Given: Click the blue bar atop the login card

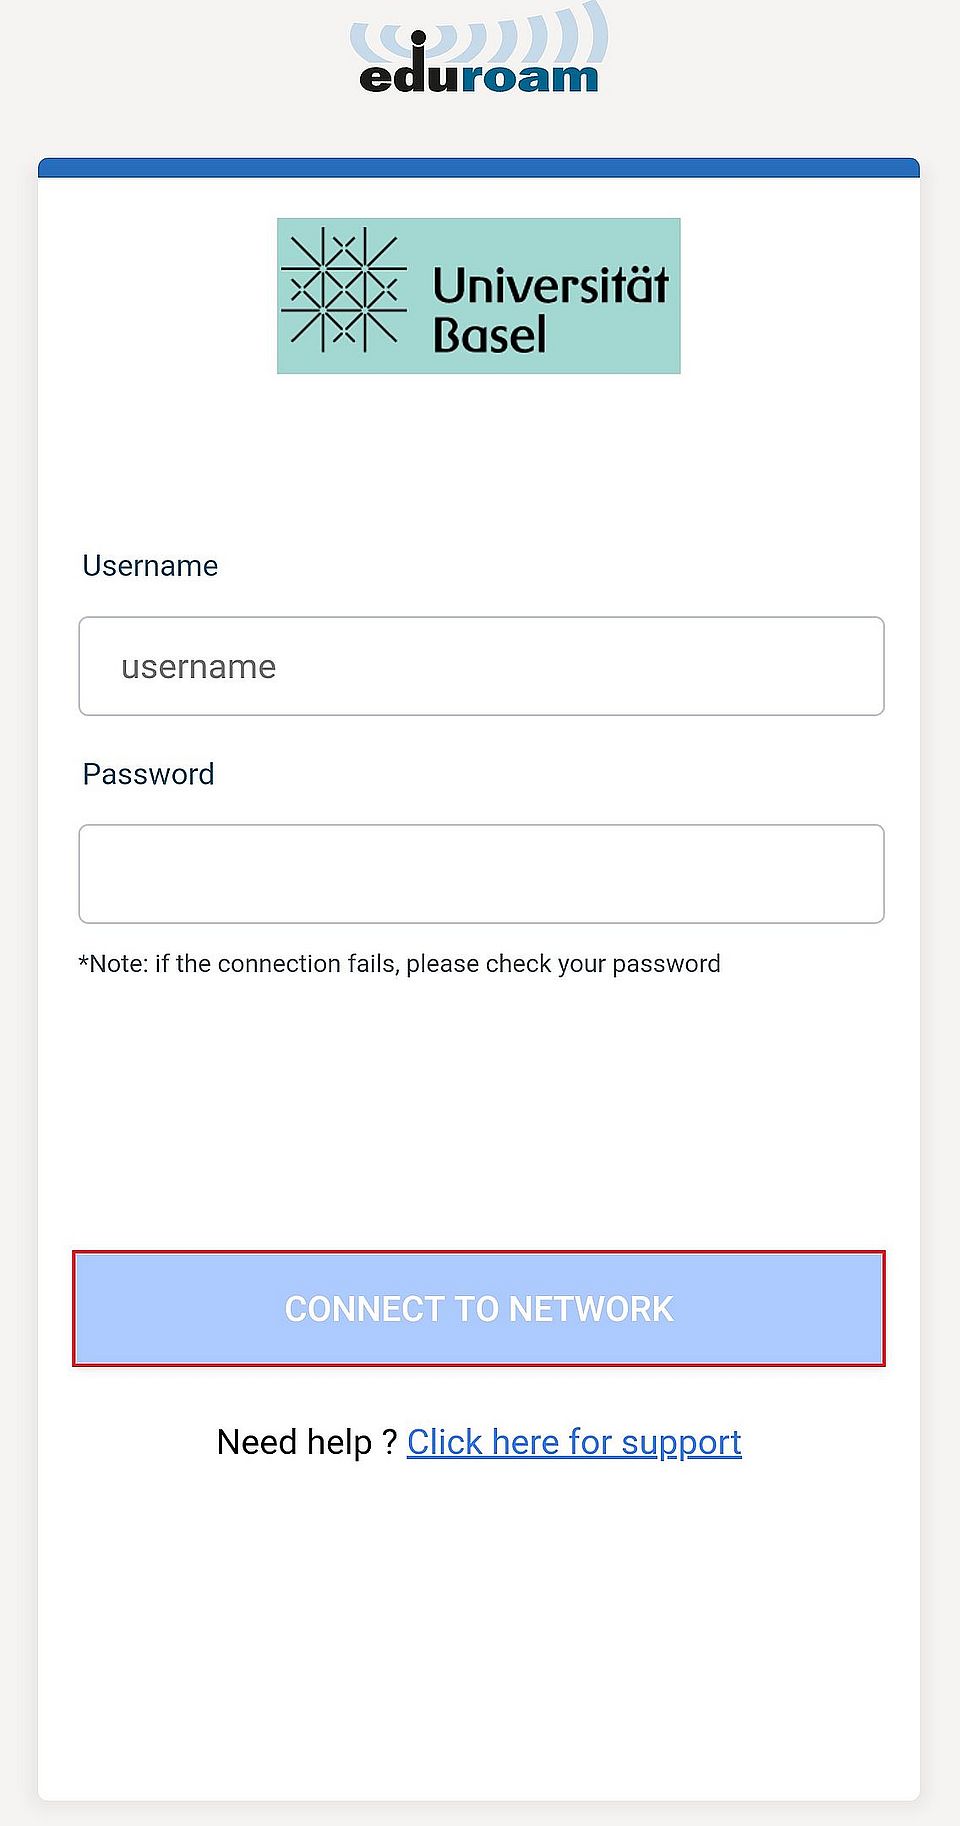Looking at the screenshot, I should (478, 167).
